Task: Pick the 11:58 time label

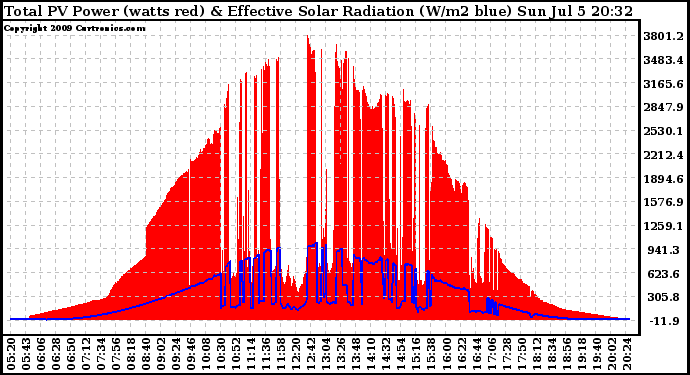Action: [x=281, y=354]
